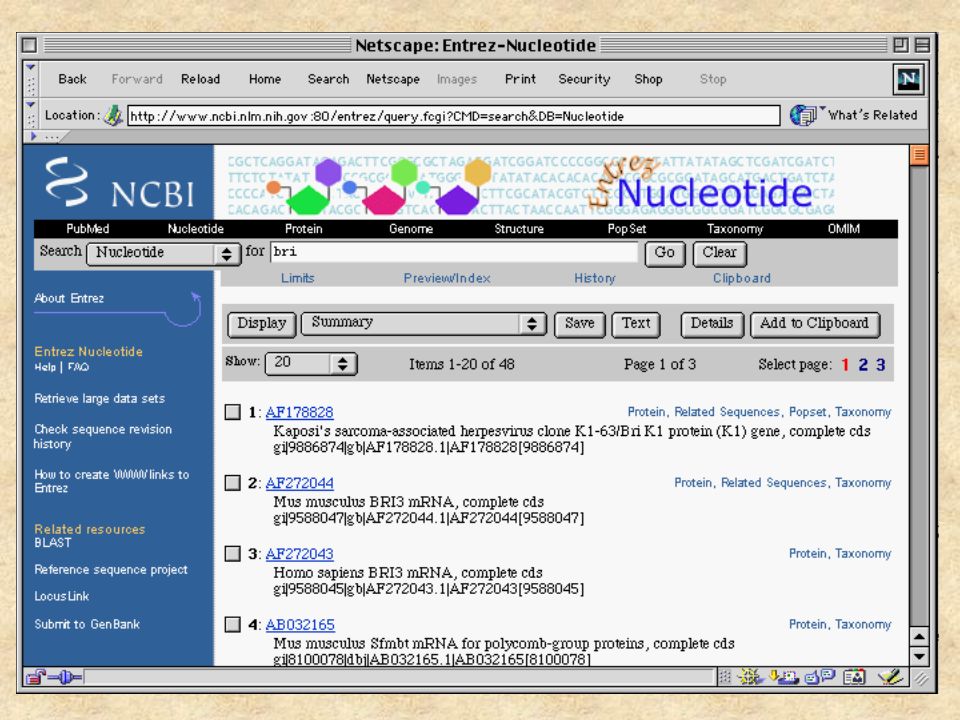960x720 pixels.
Task: Go to results page 2
Action: (863, 365)
